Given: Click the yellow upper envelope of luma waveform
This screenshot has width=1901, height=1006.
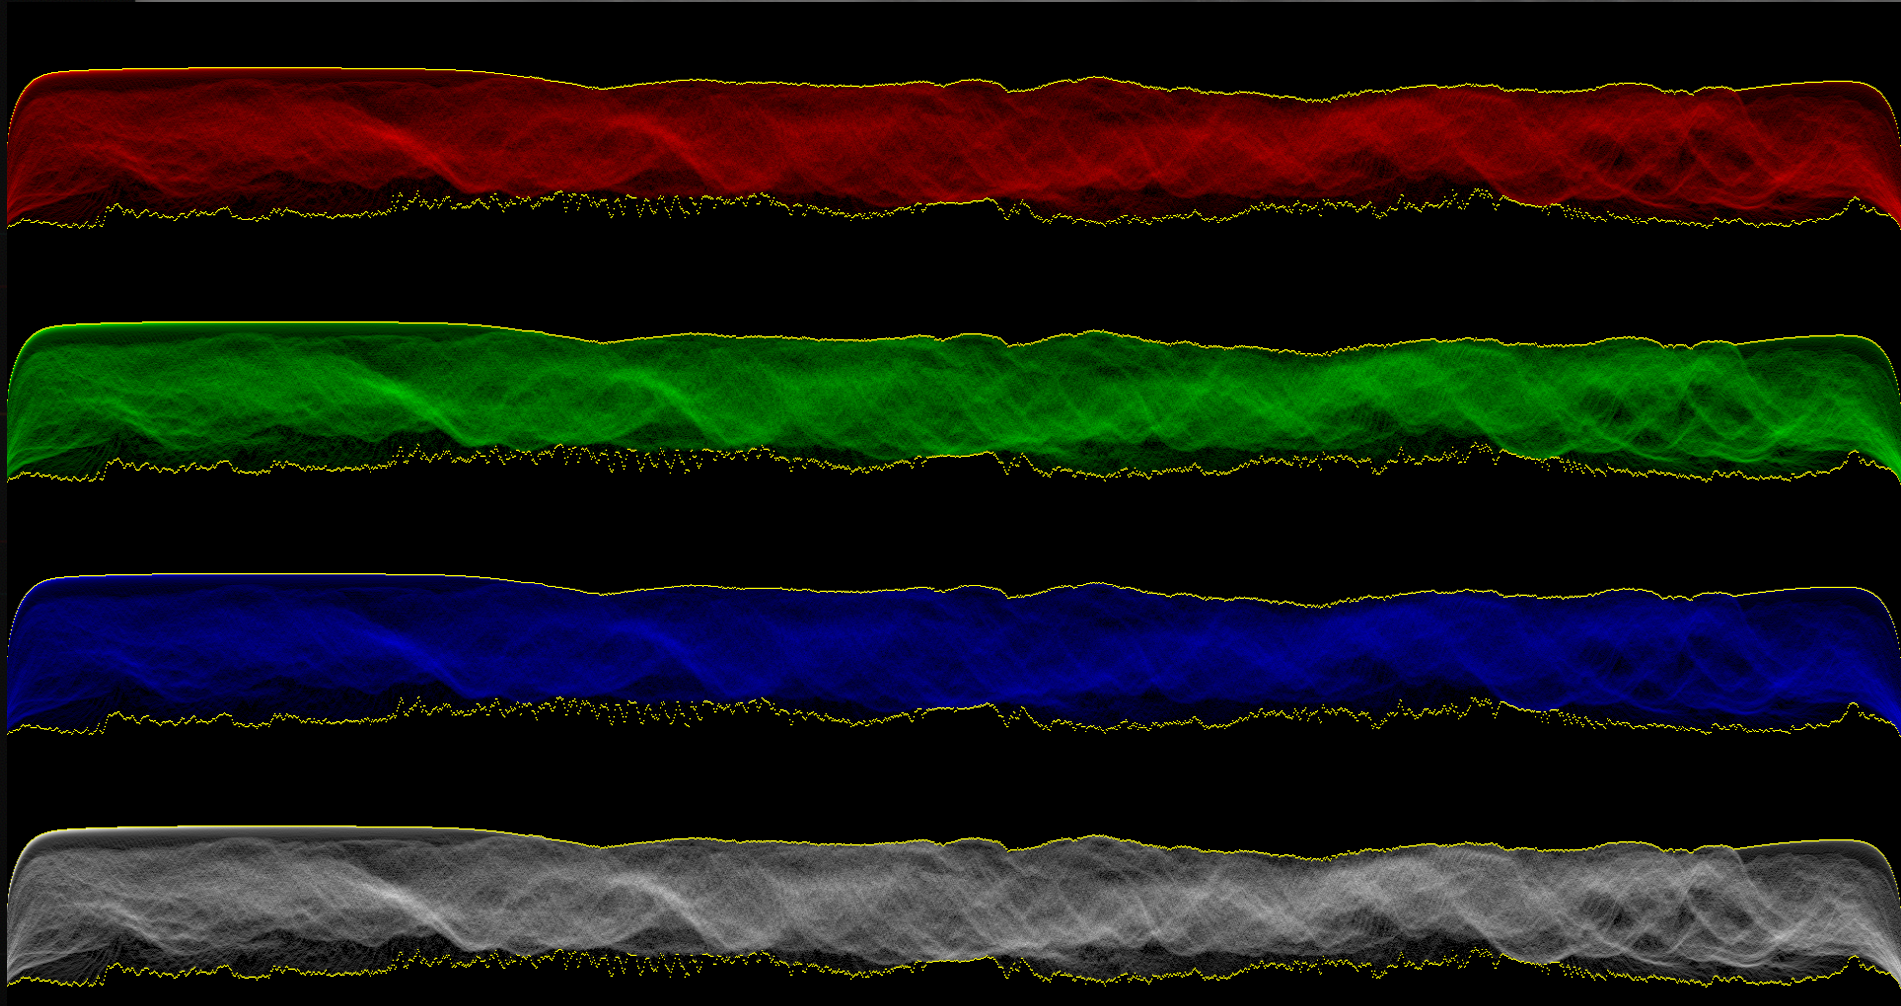Looking at the screenshot, I should [x=300, y=827].
